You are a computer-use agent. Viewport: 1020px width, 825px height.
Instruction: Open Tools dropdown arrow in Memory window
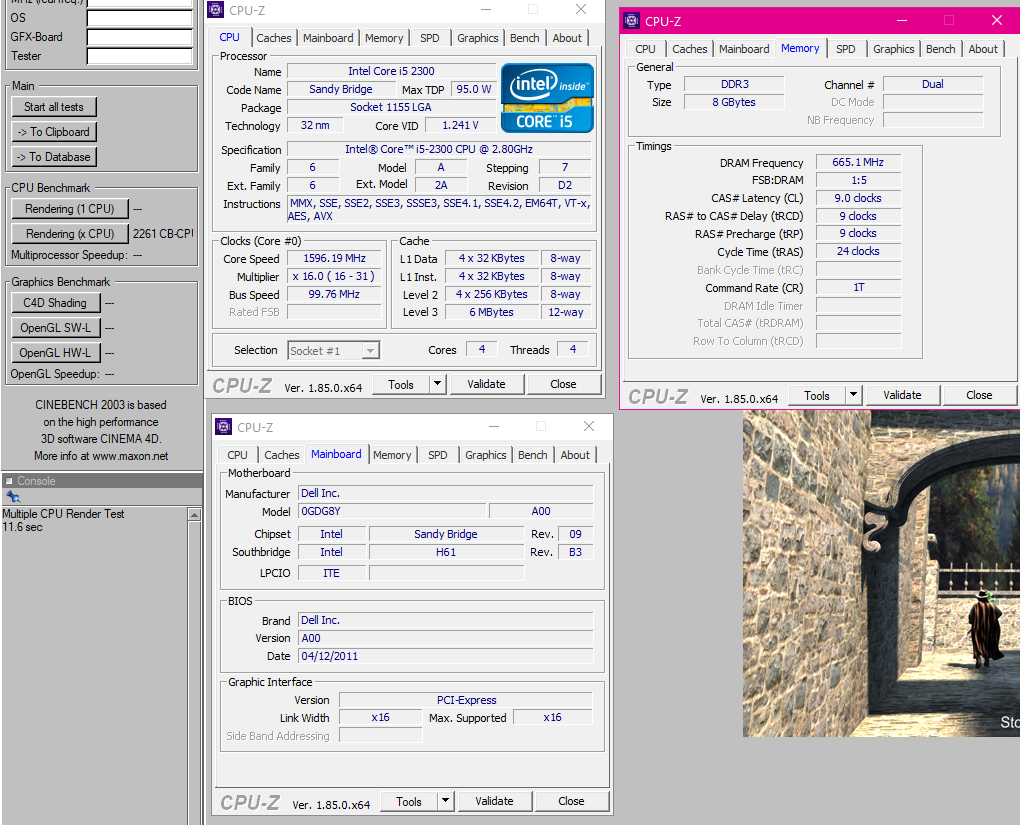pos(853,394)
